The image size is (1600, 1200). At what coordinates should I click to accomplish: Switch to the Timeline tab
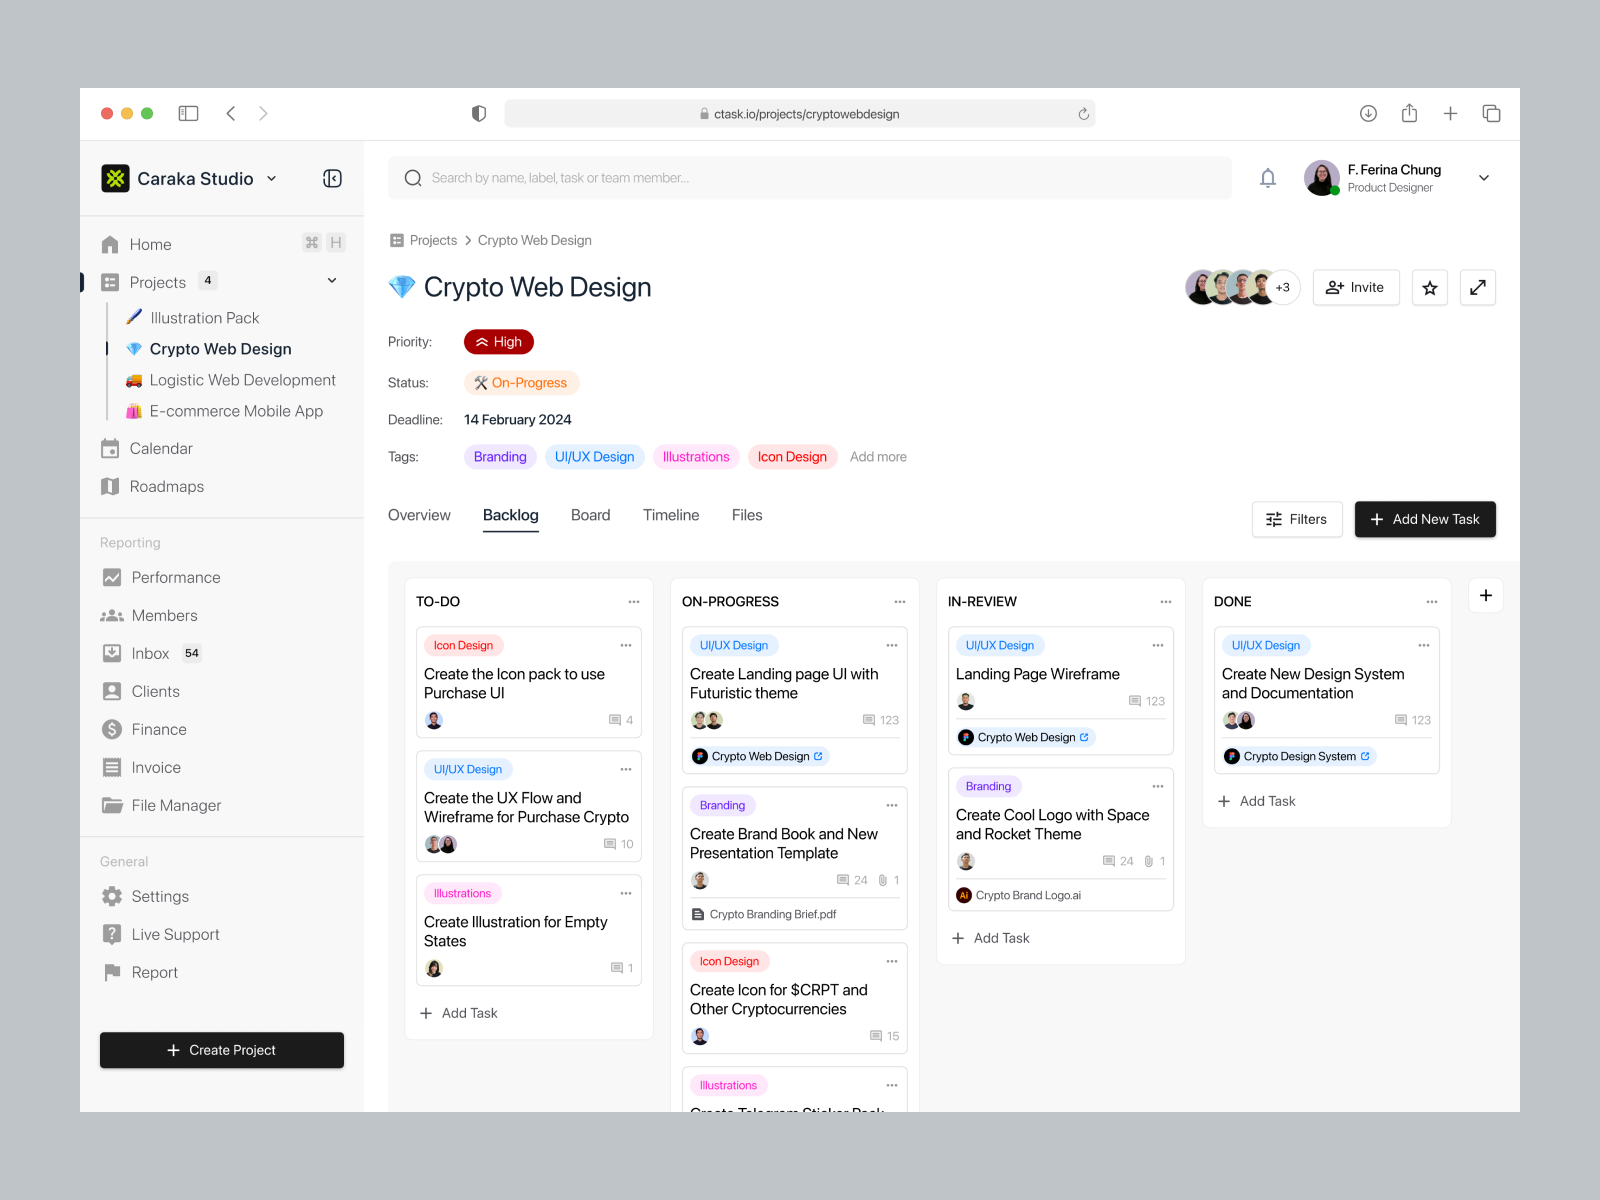(x=670, y=515)
